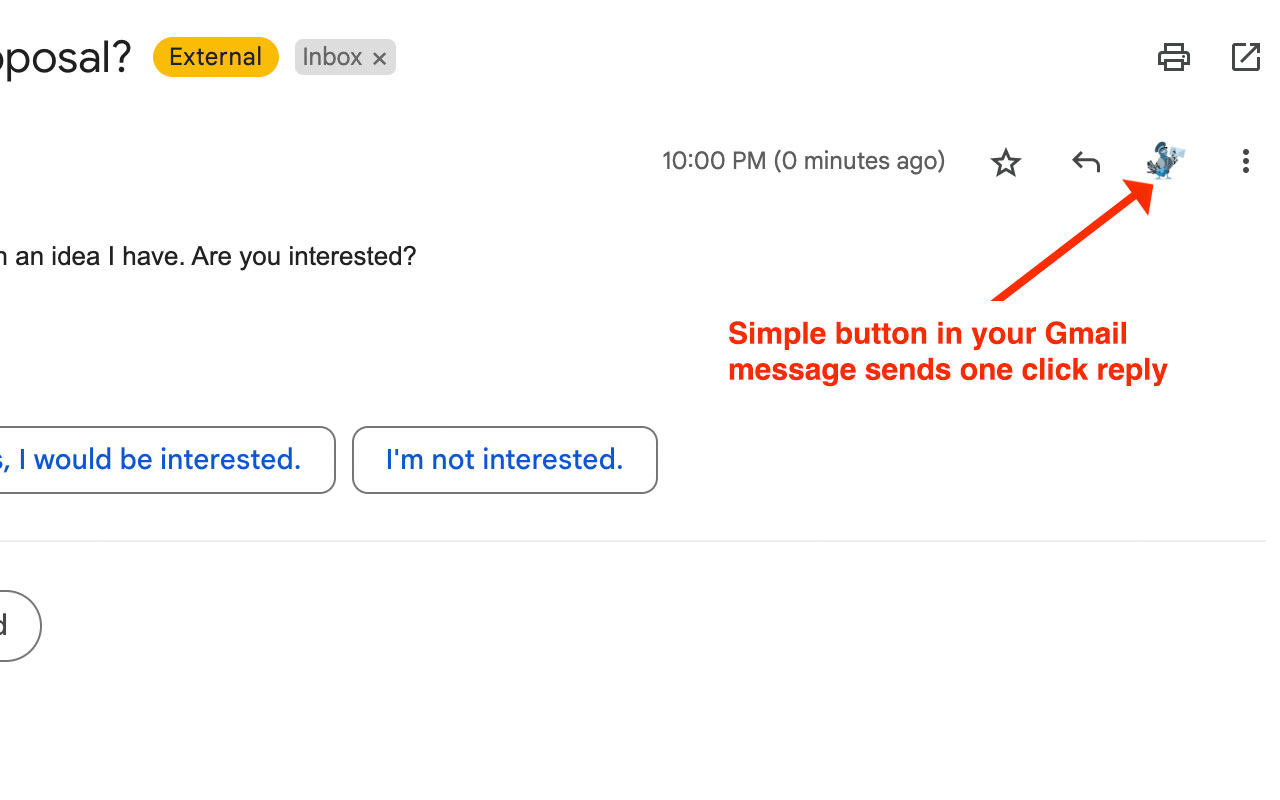Image resolution: width=1280 pixels, height=800 pixels.
Task: Click the yellow External badge
Action: pyautogui.click(x=215, y=57)
